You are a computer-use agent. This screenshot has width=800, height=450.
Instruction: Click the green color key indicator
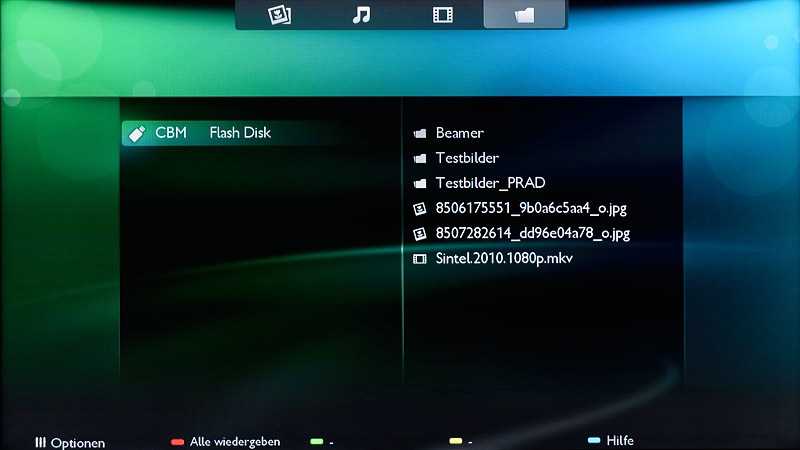point(317,441)
